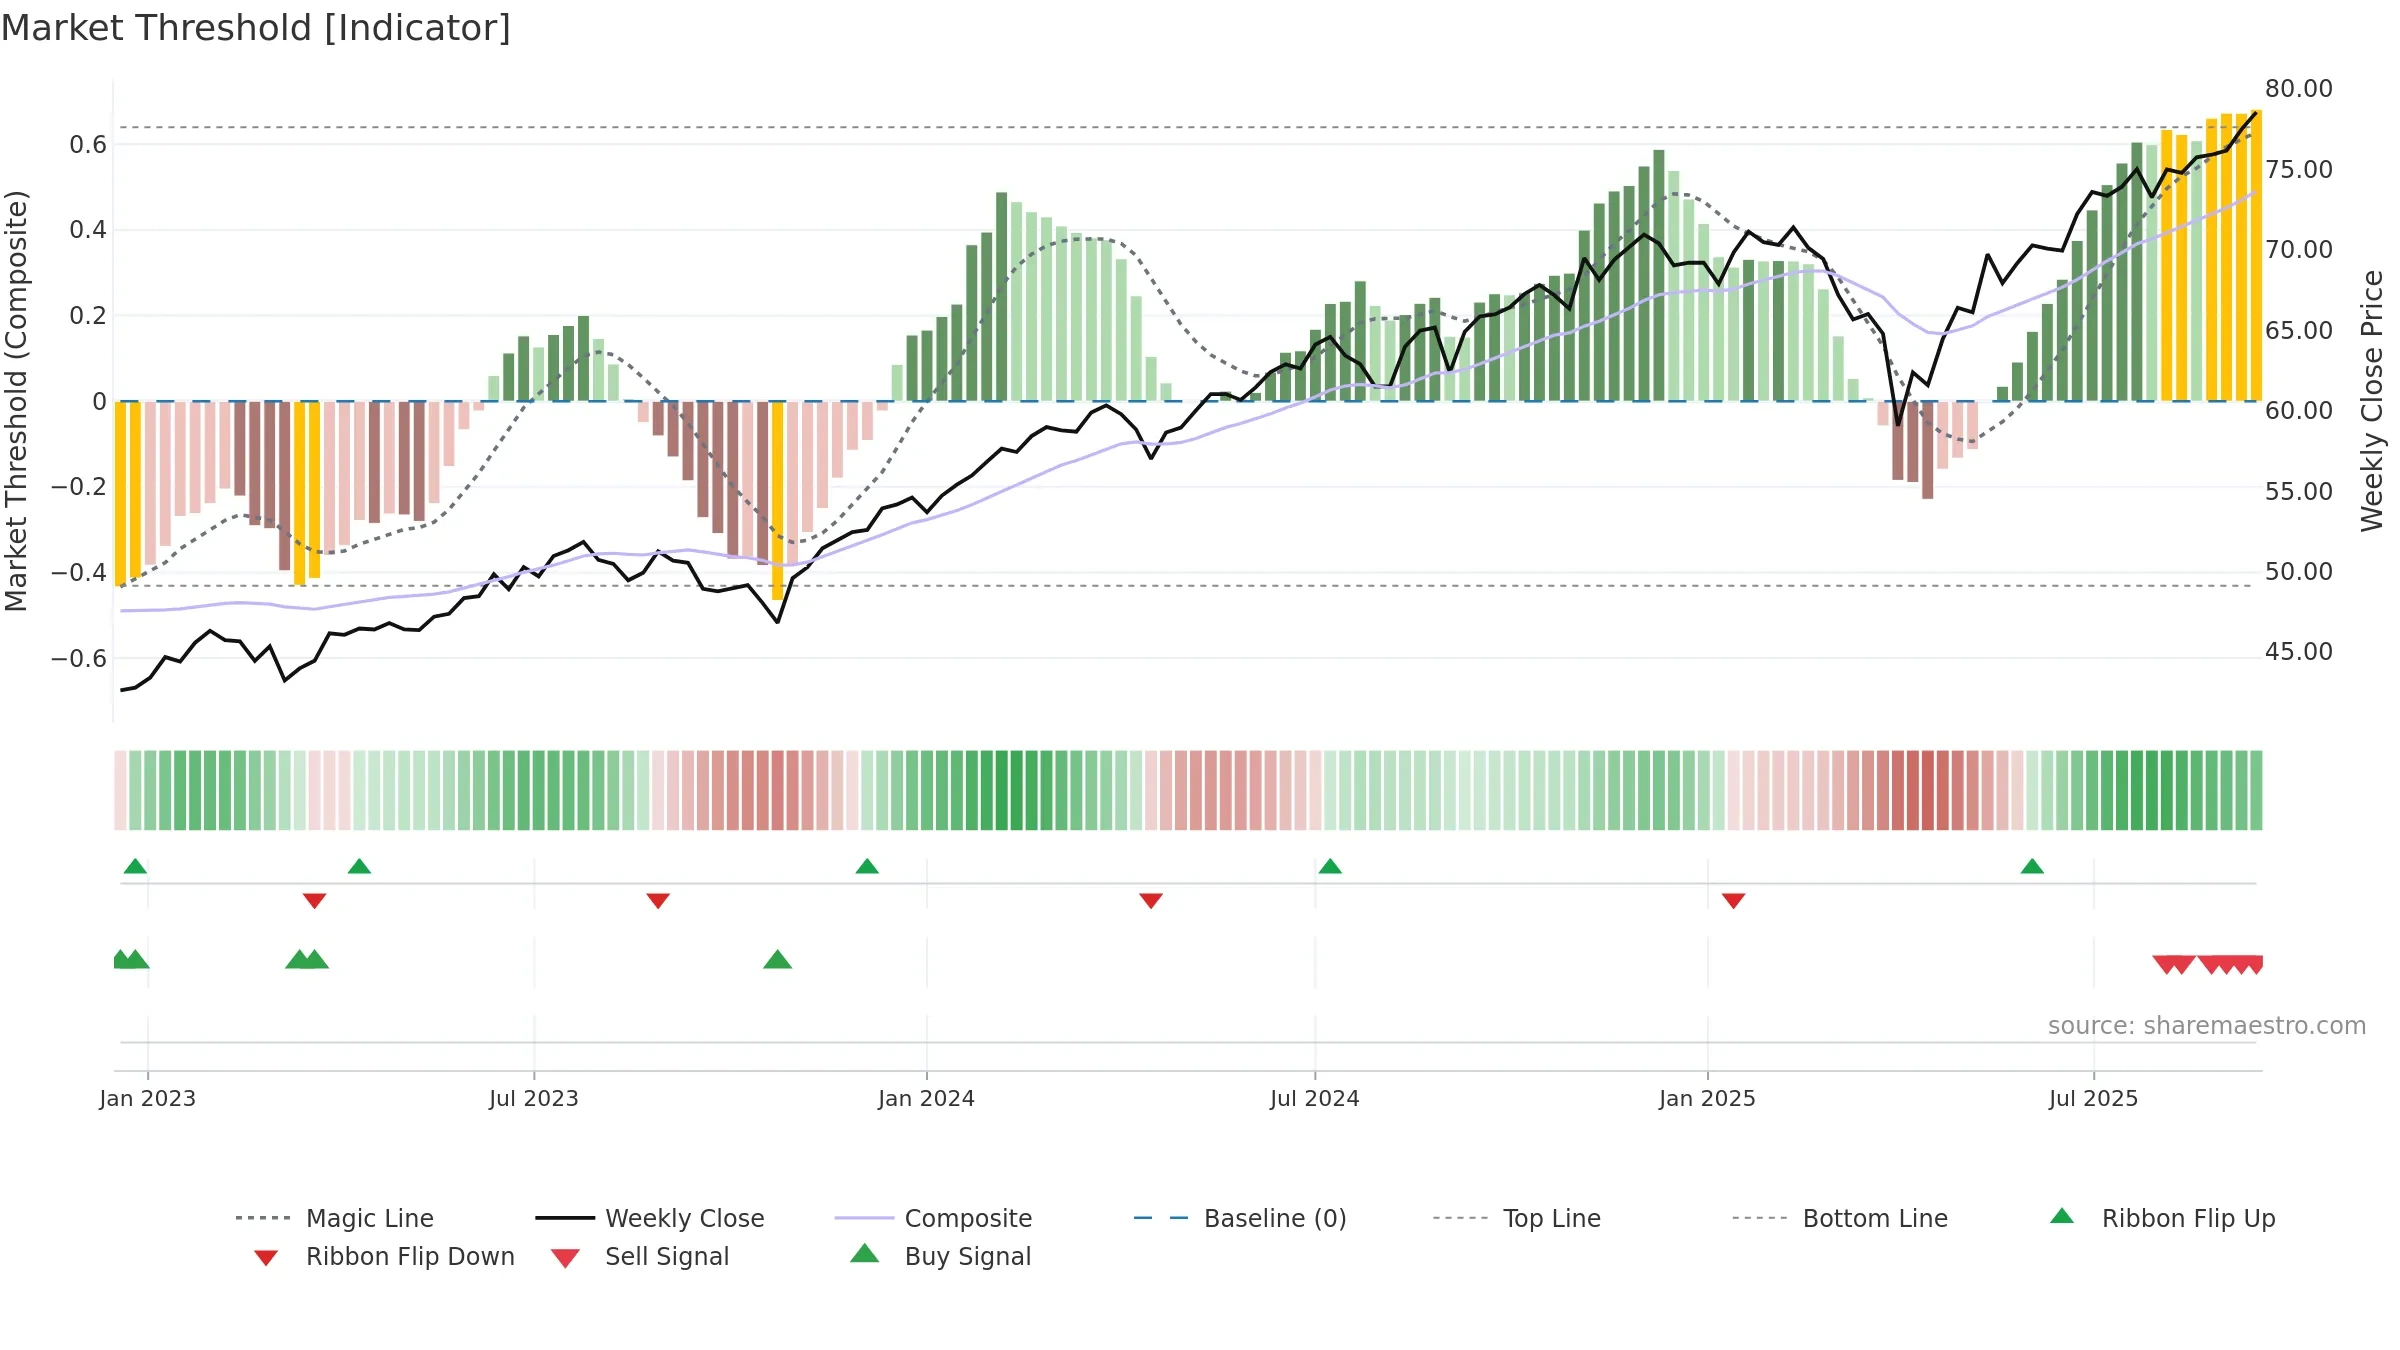The width and height of the screenshot is (2400, 1350).
Task: Toggle the Top Line legend entry
Action: [1516, 1218]
